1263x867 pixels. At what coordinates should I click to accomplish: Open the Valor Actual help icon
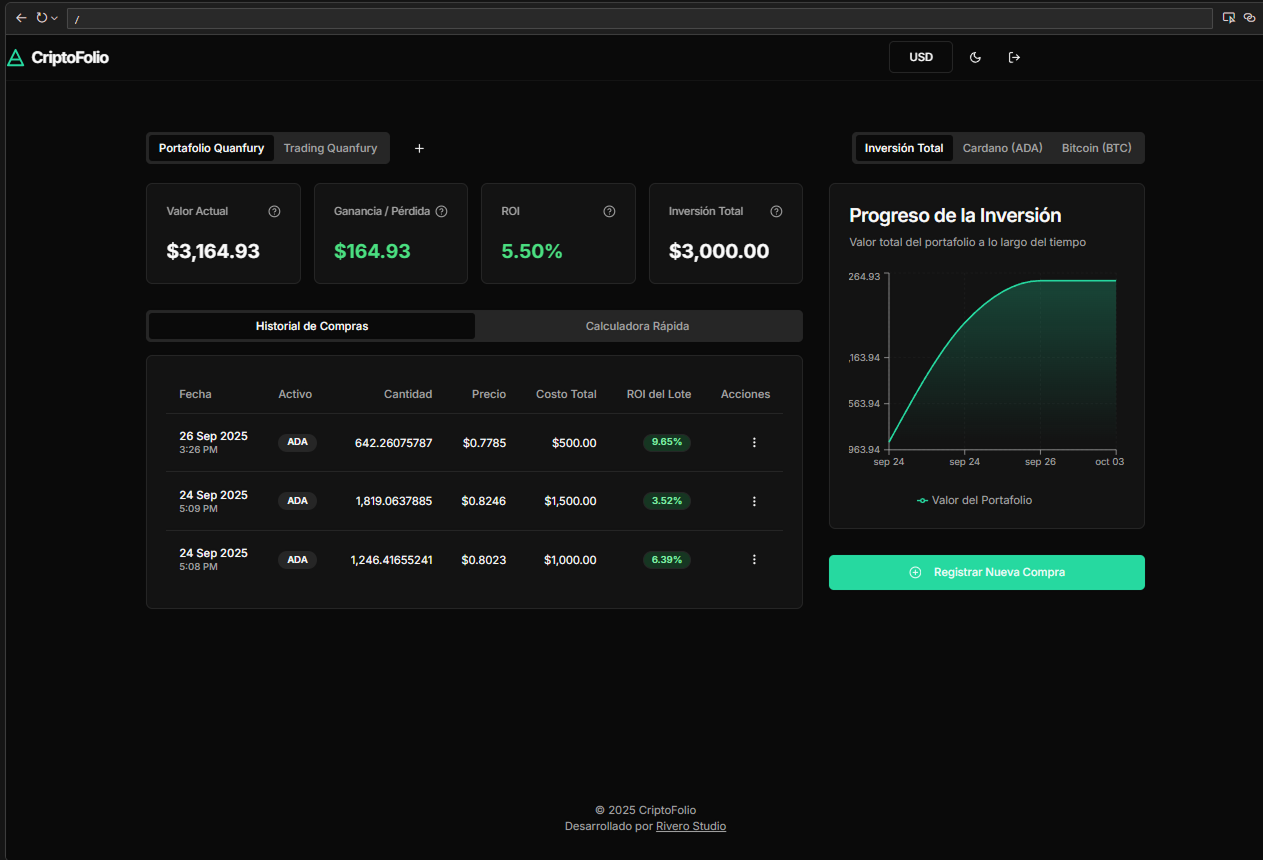(274, 212)
